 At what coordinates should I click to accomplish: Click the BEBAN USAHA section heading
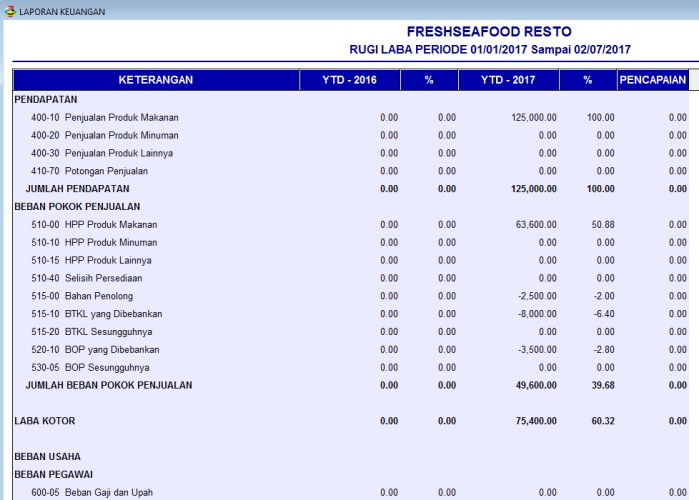48,457
